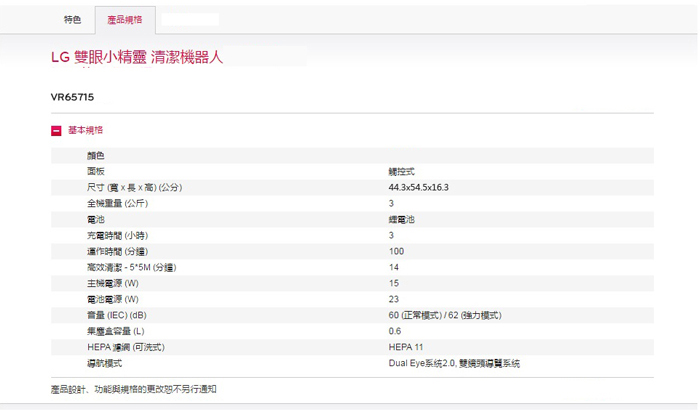Select the model number VR65715
The height and width of the screenshot is (418, 700).
72,97
